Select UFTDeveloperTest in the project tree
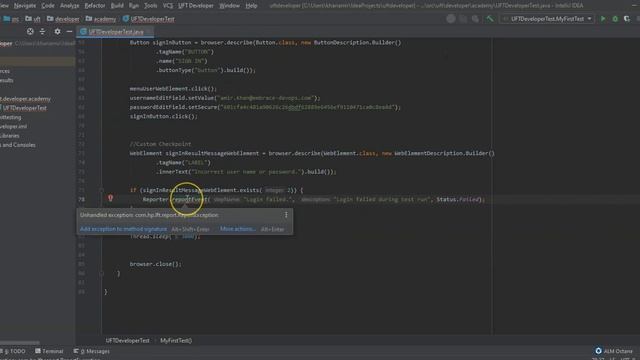 [24, 108]
